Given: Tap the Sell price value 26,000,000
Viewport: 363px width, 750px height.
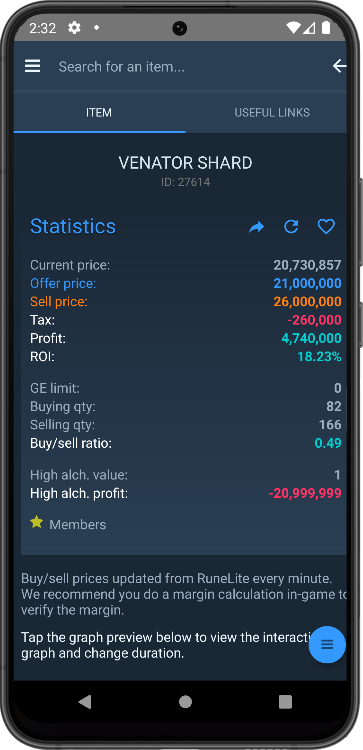Looking at the screenshot, I should coord(308,302).
